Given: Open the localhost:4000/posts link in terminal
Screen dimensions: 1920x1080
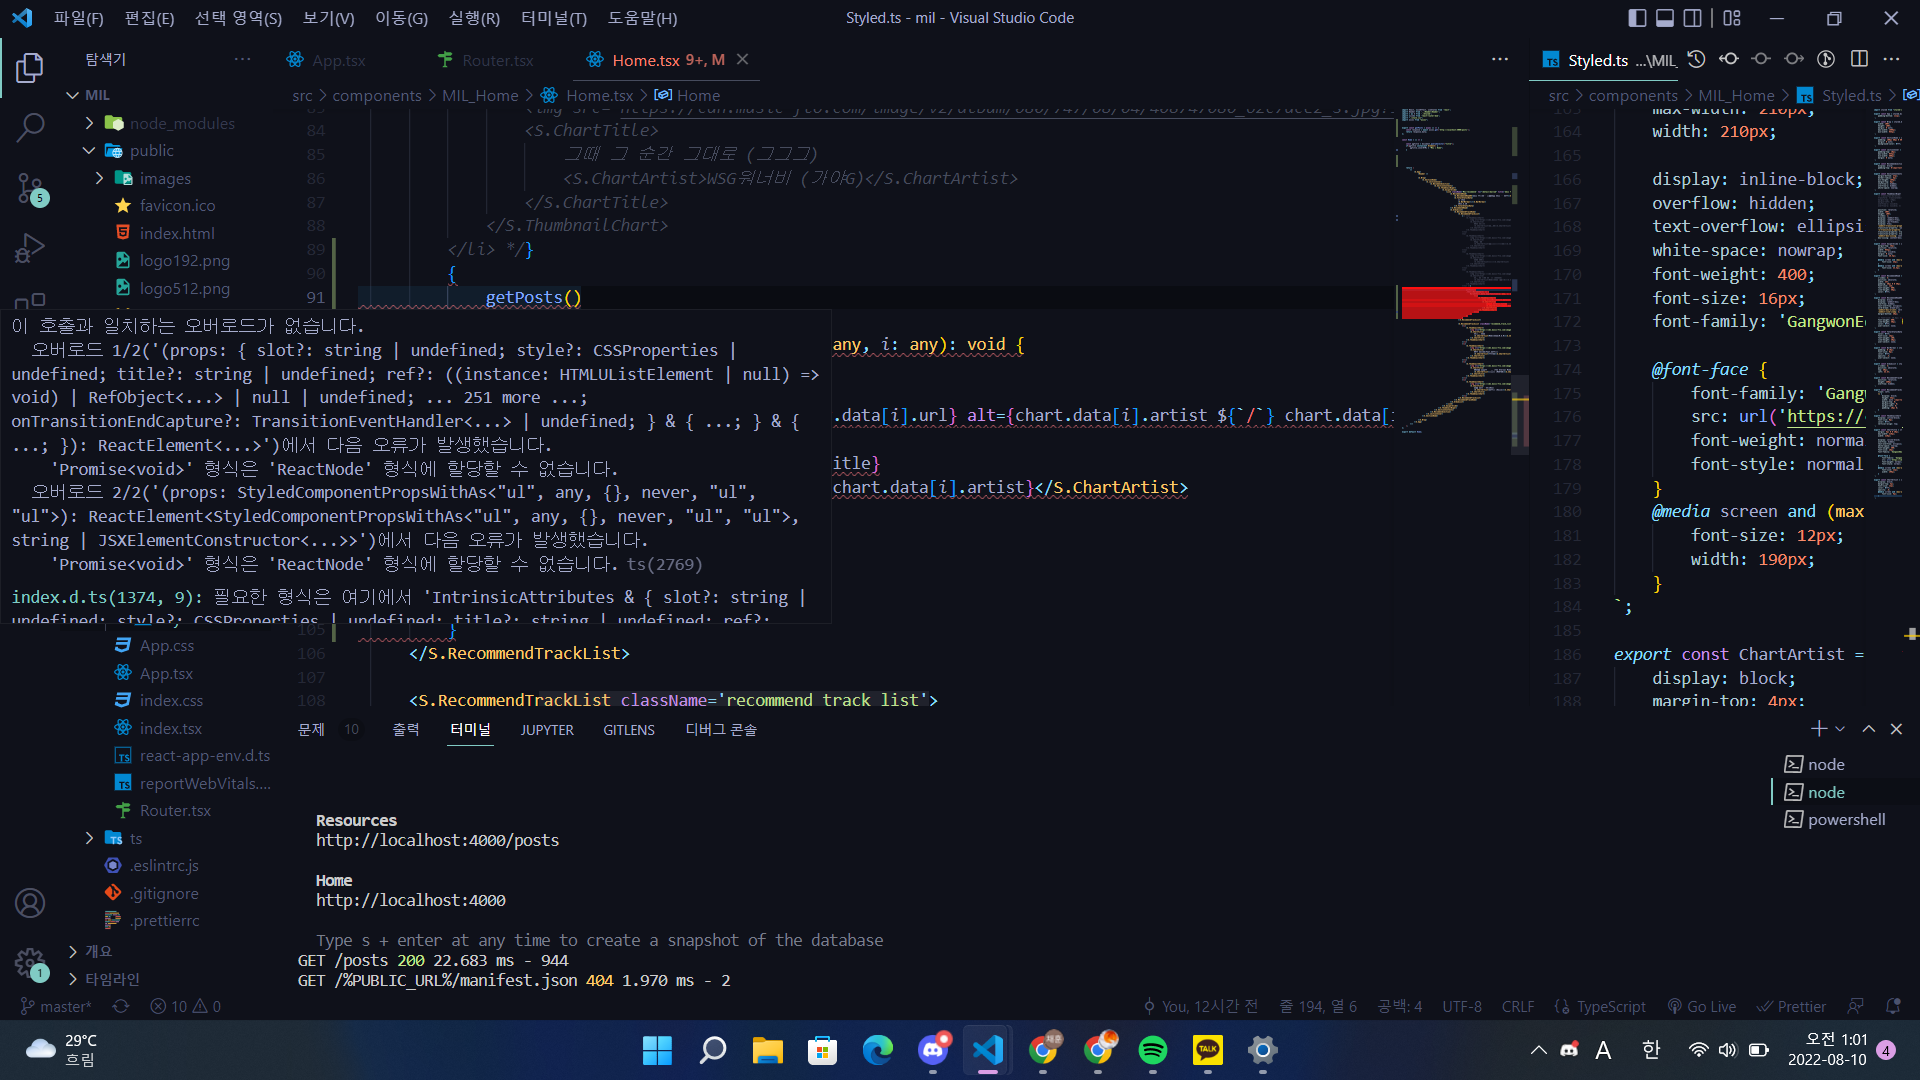Looking at the screenshot, I should click(437, 840).
